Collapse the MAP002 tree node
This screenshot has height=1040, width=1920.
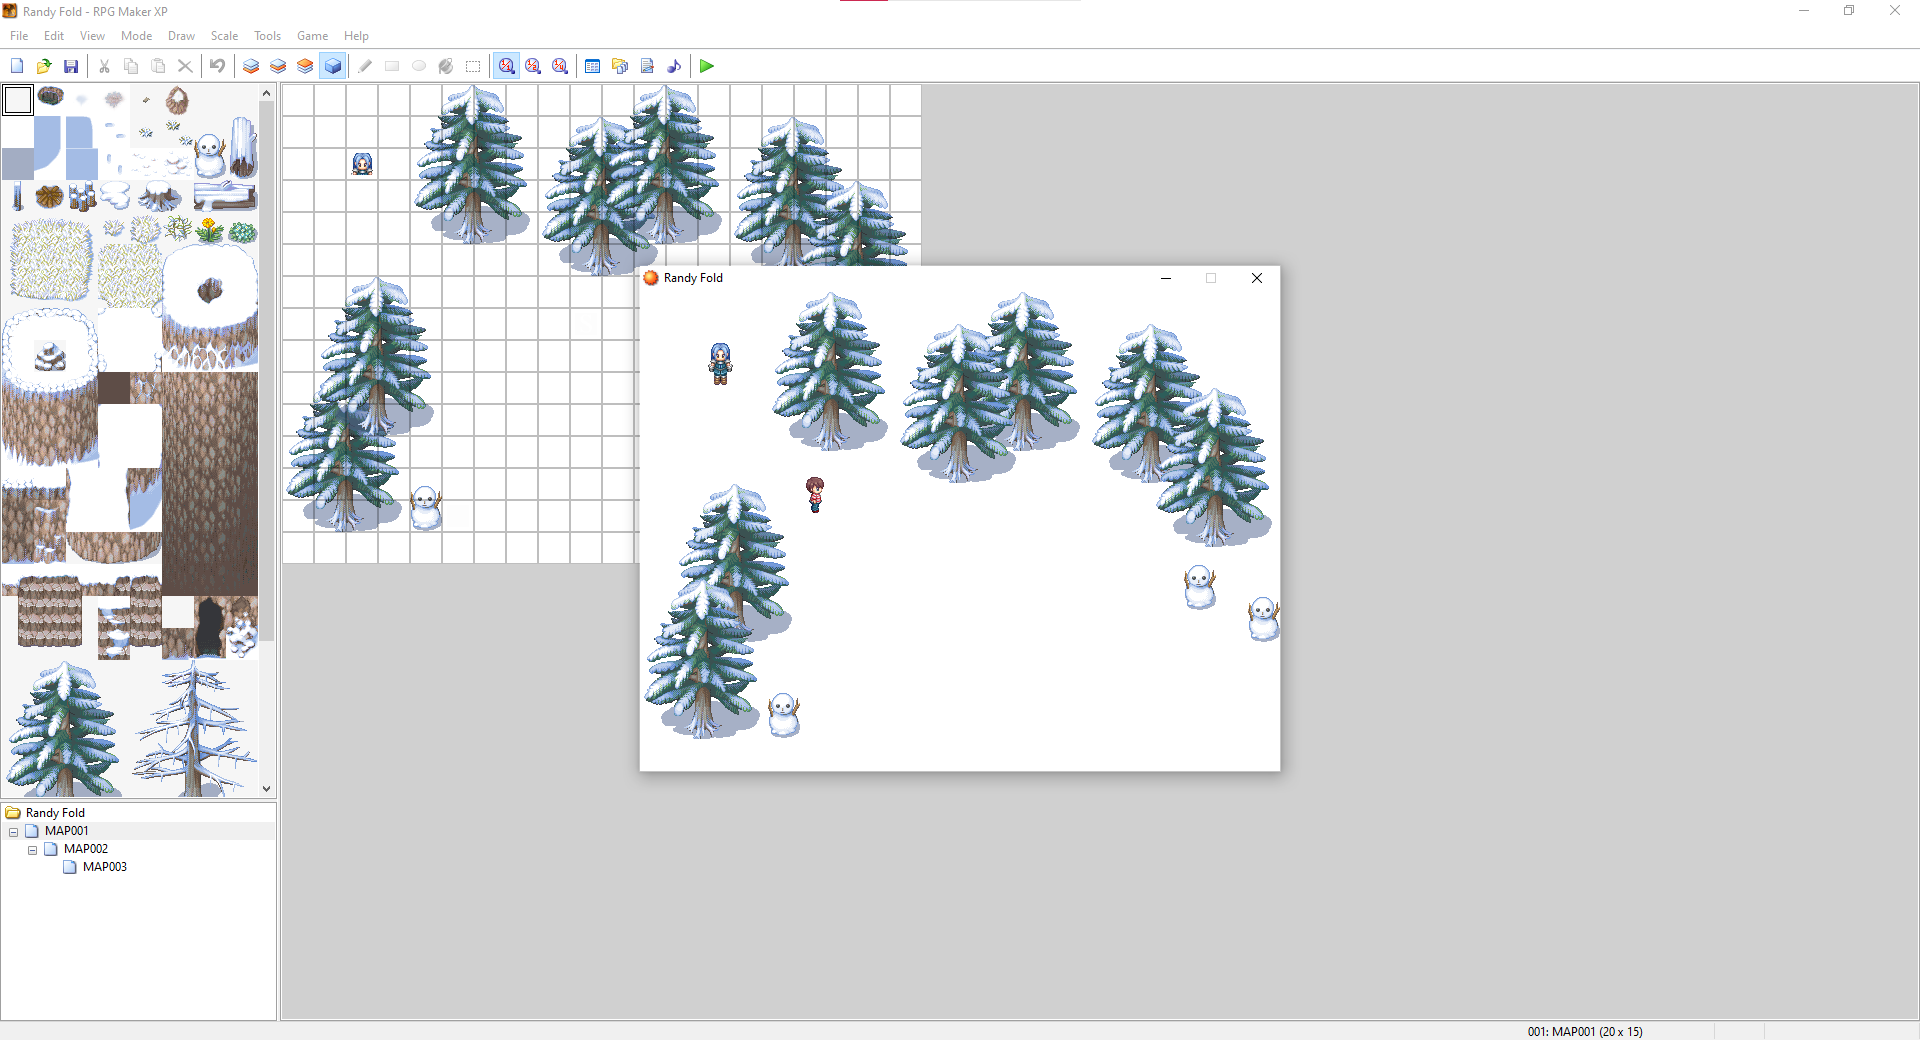tap(33, 850)
